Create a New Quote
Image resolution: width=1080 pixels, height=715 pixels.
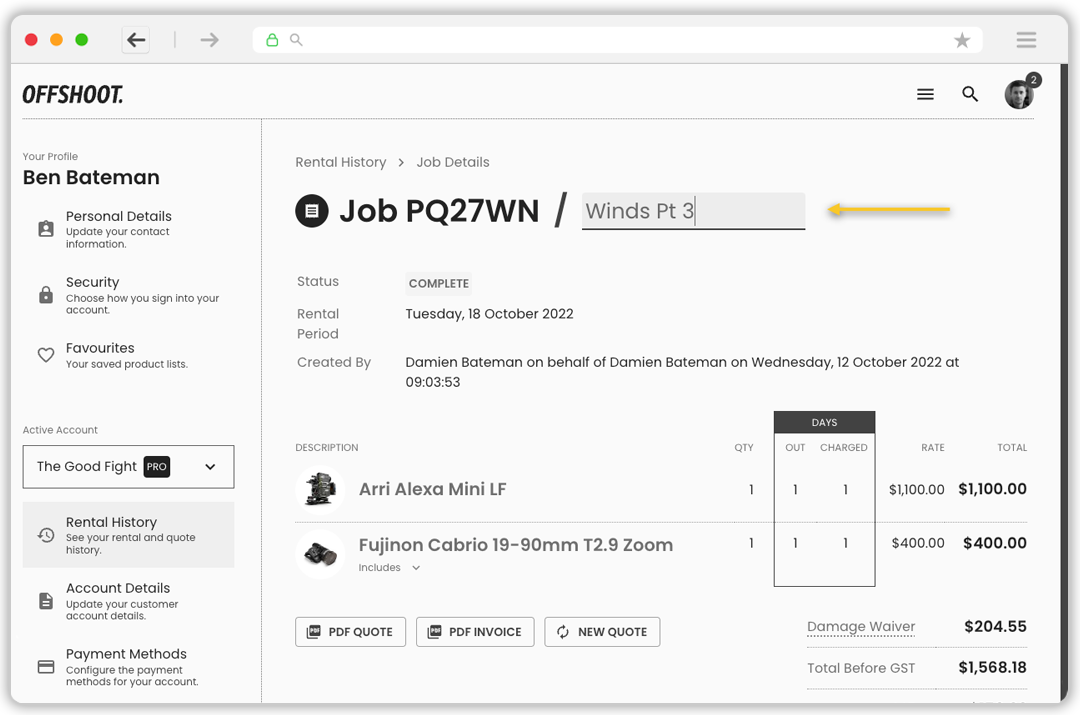(602, 632)
